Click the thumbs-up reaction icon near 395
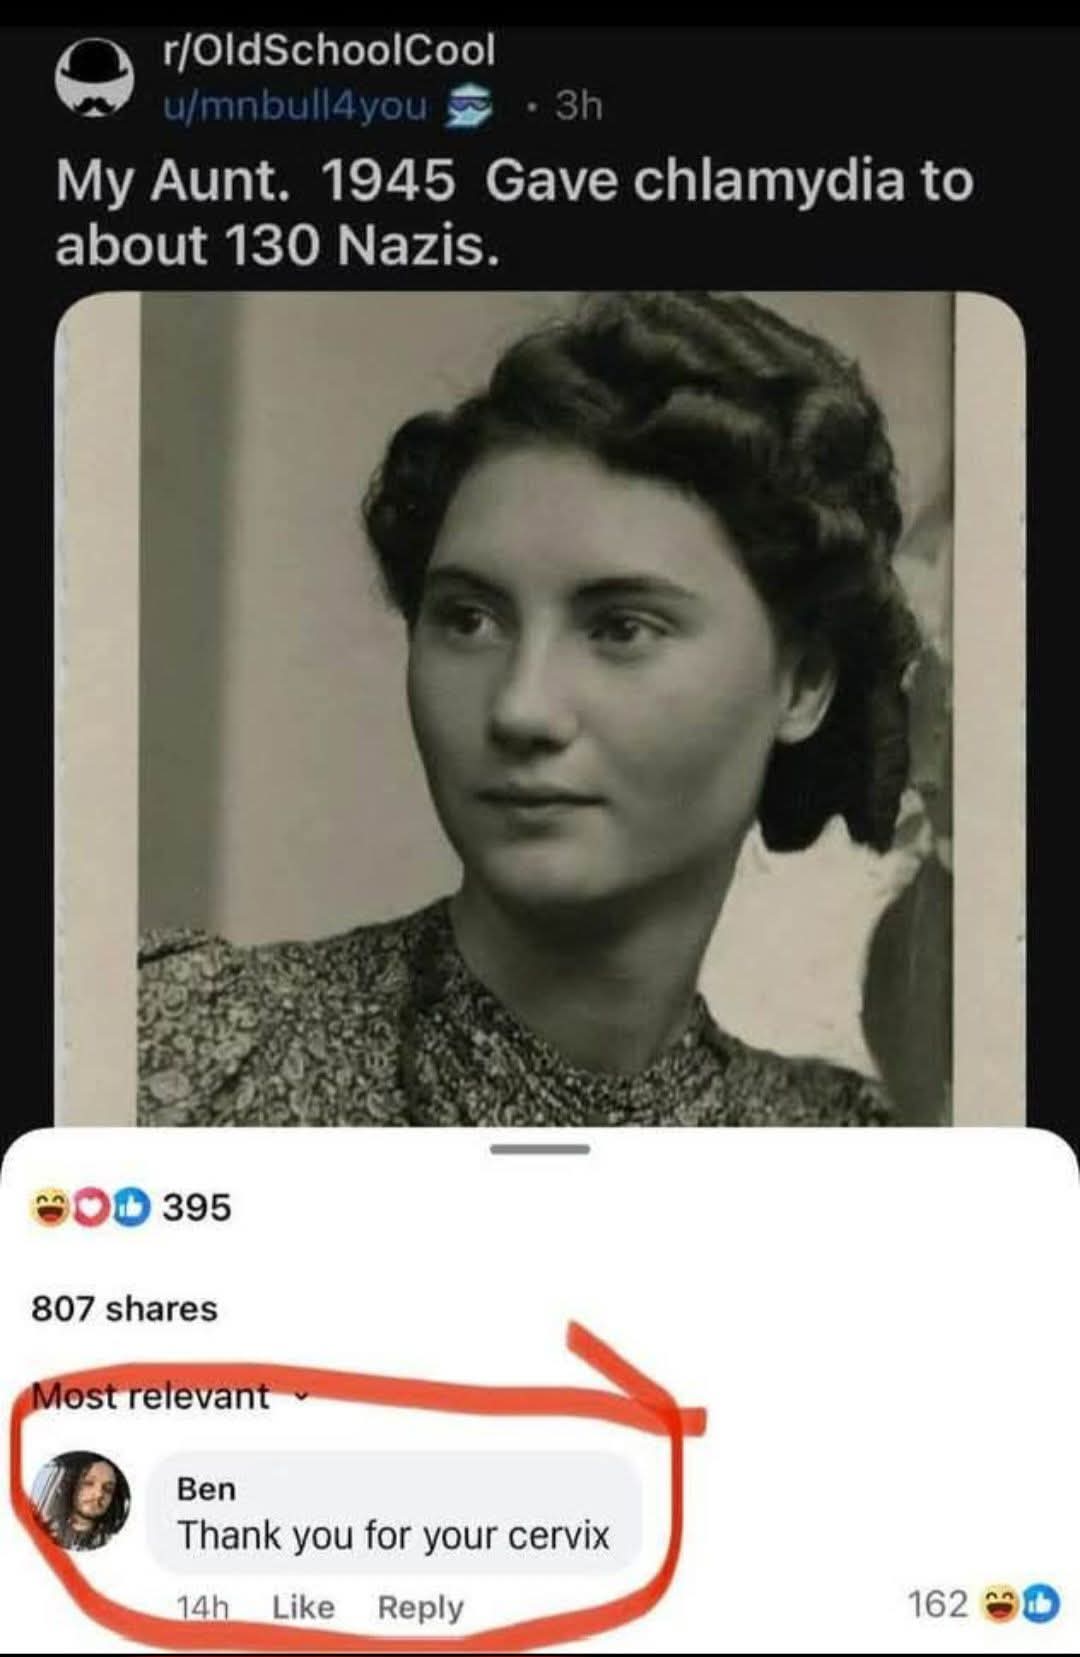The width and height of the screenshot is (1080, 1657). (x=130, y=1208)
